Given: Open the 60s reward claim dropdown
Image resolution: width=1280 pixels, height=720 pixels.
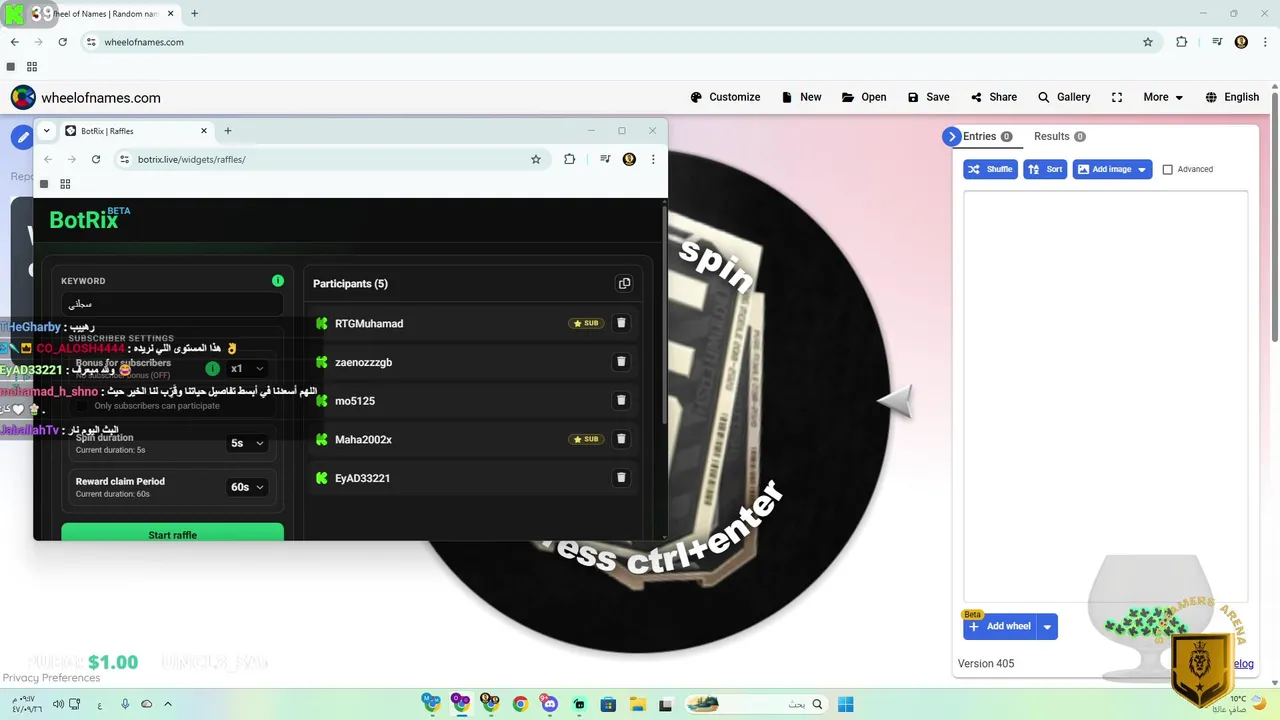Looking at the screenshot, I should (x=247, y=487).
